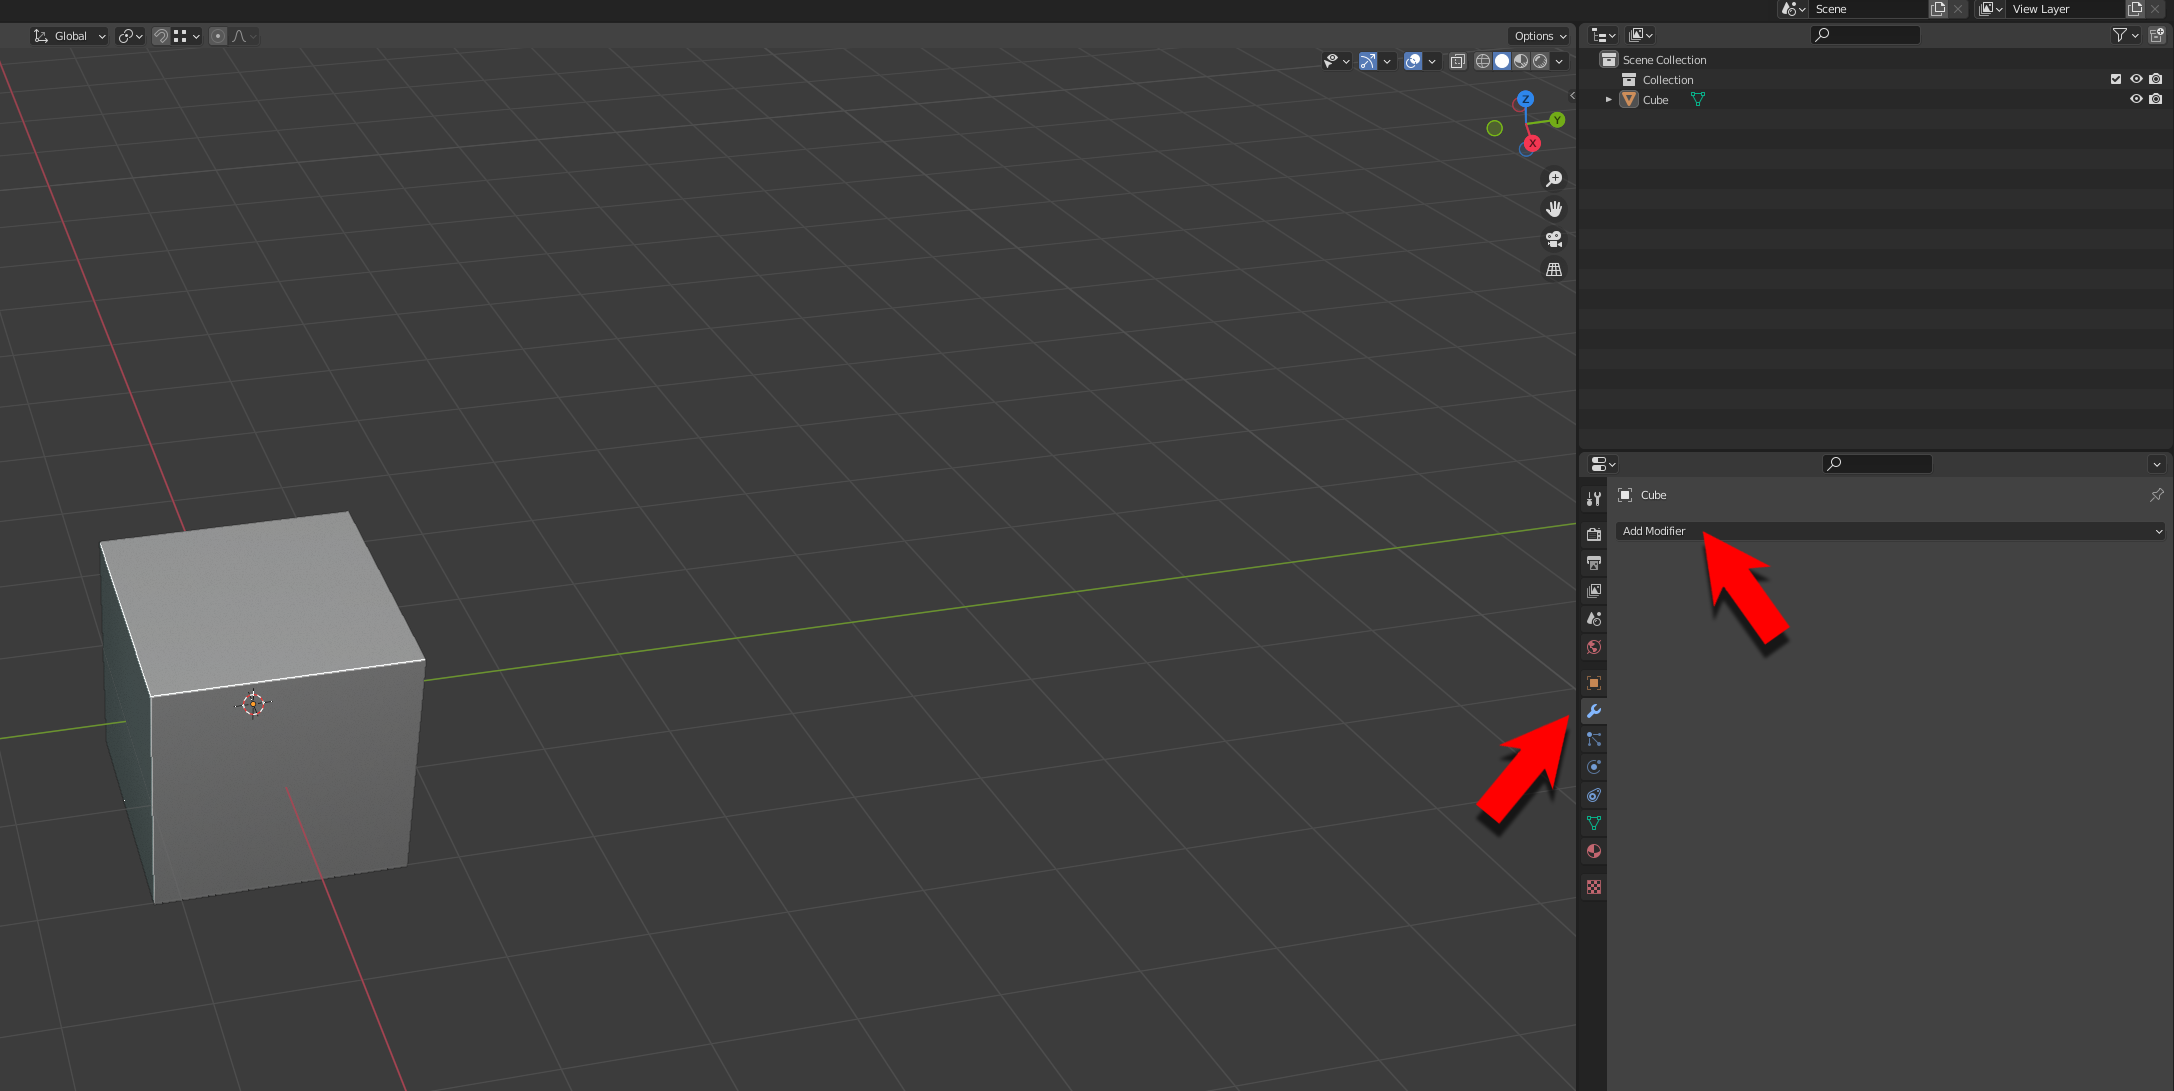This screenshot has width=2174, height=1091.
Task: Click the pan hand icon in viewport
Action: point(1554,209)
